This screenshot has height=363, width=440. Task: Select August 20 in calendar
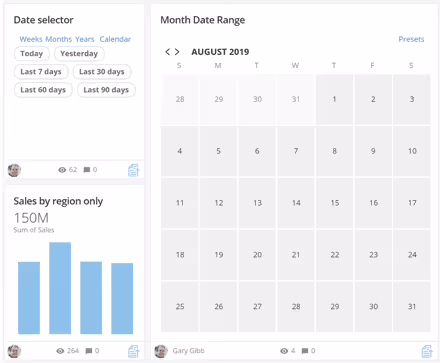pos(257,255)
